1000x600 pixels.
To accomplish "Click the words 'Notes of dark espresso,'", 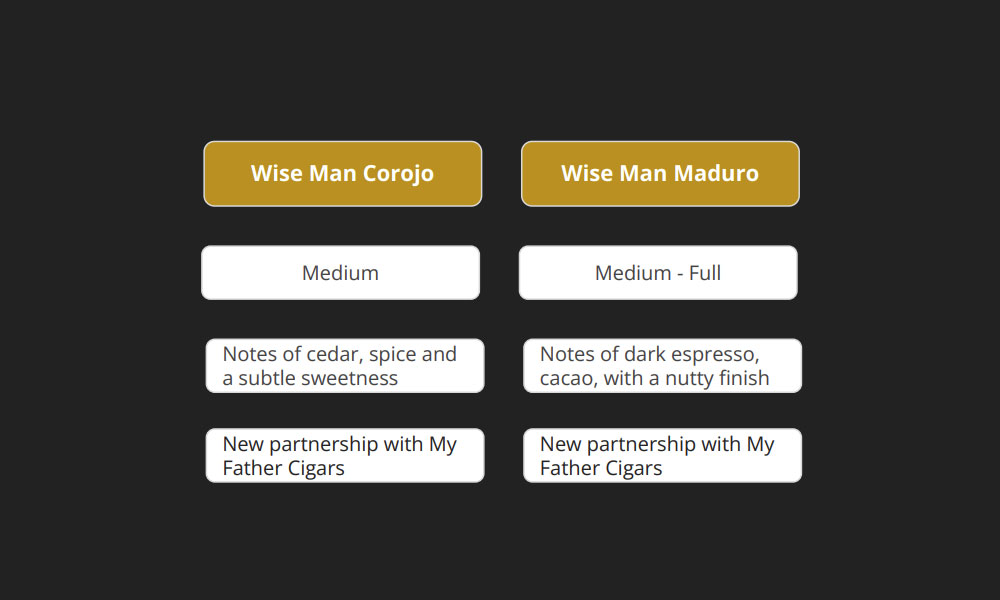I will pyautogui.click(x=650, y=354).
